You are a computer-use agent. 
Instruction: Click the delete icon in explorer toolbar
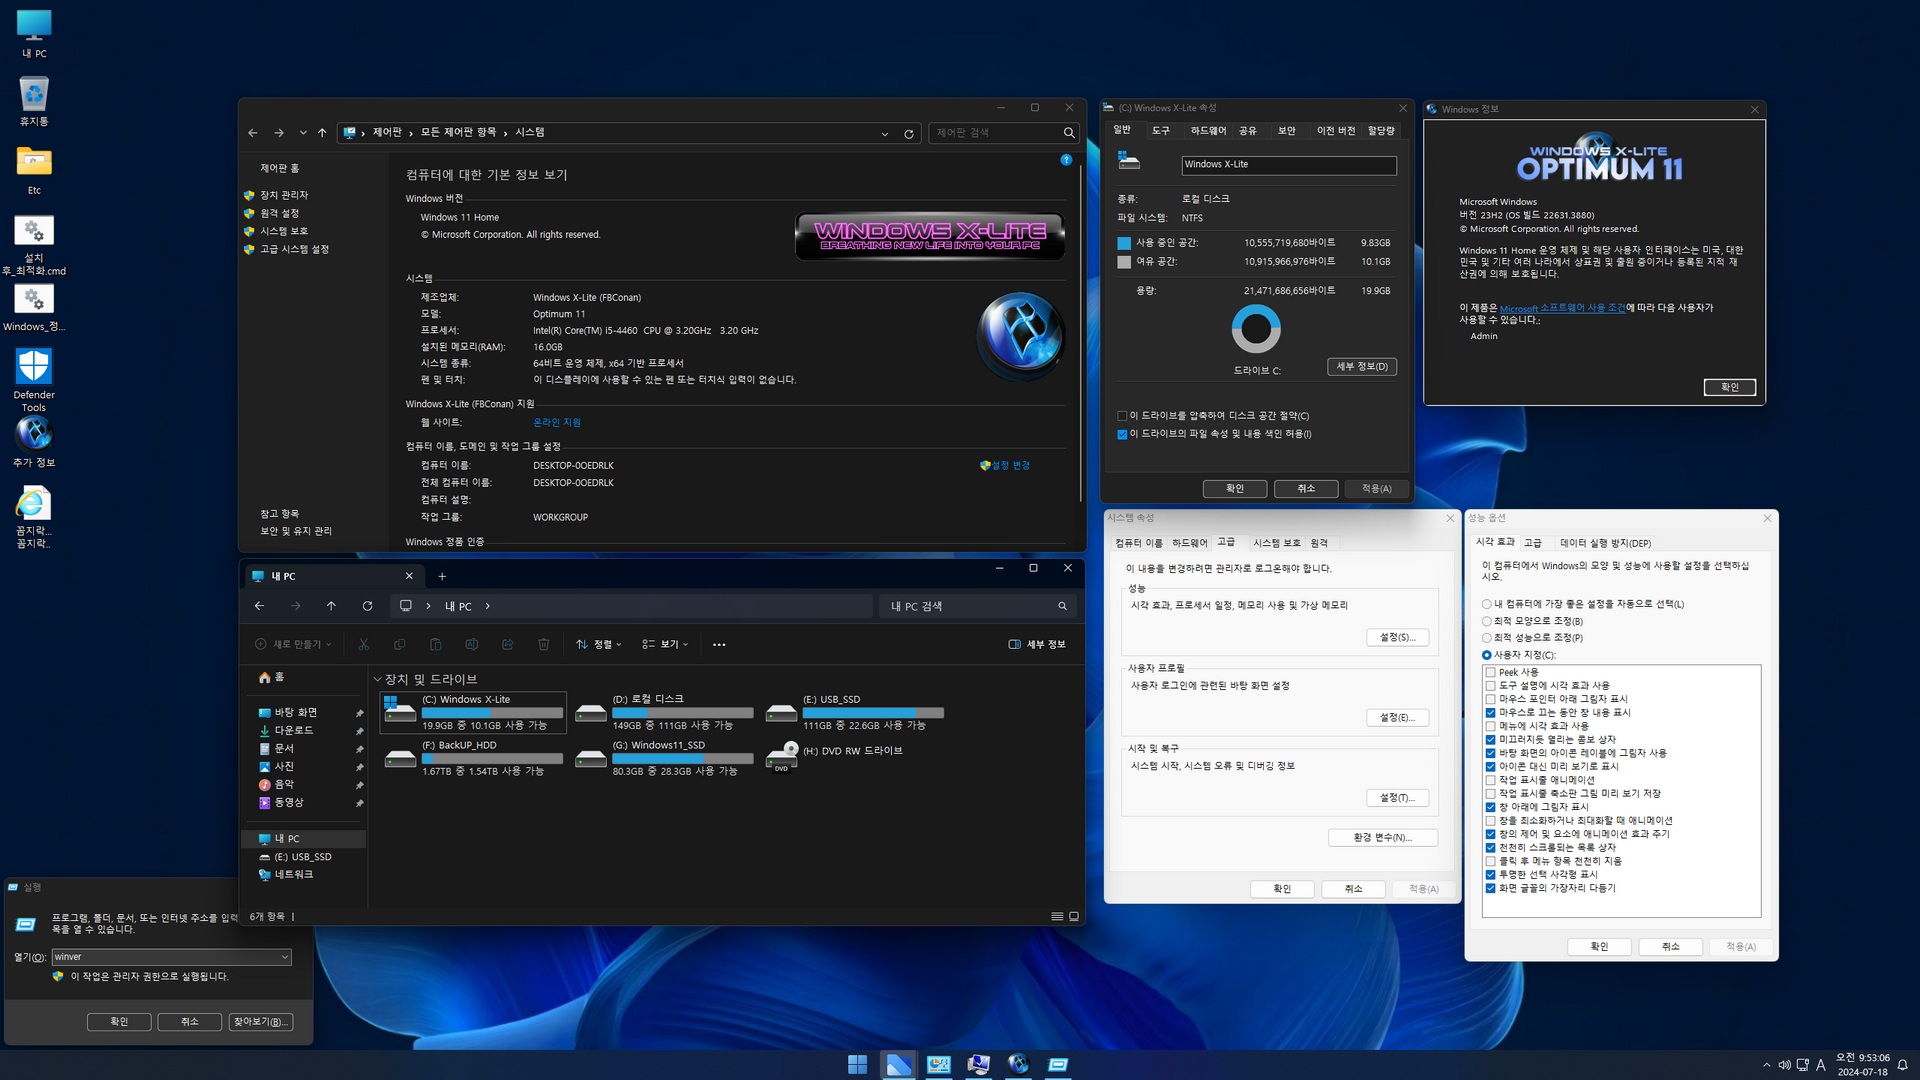(x=543, y=645)
